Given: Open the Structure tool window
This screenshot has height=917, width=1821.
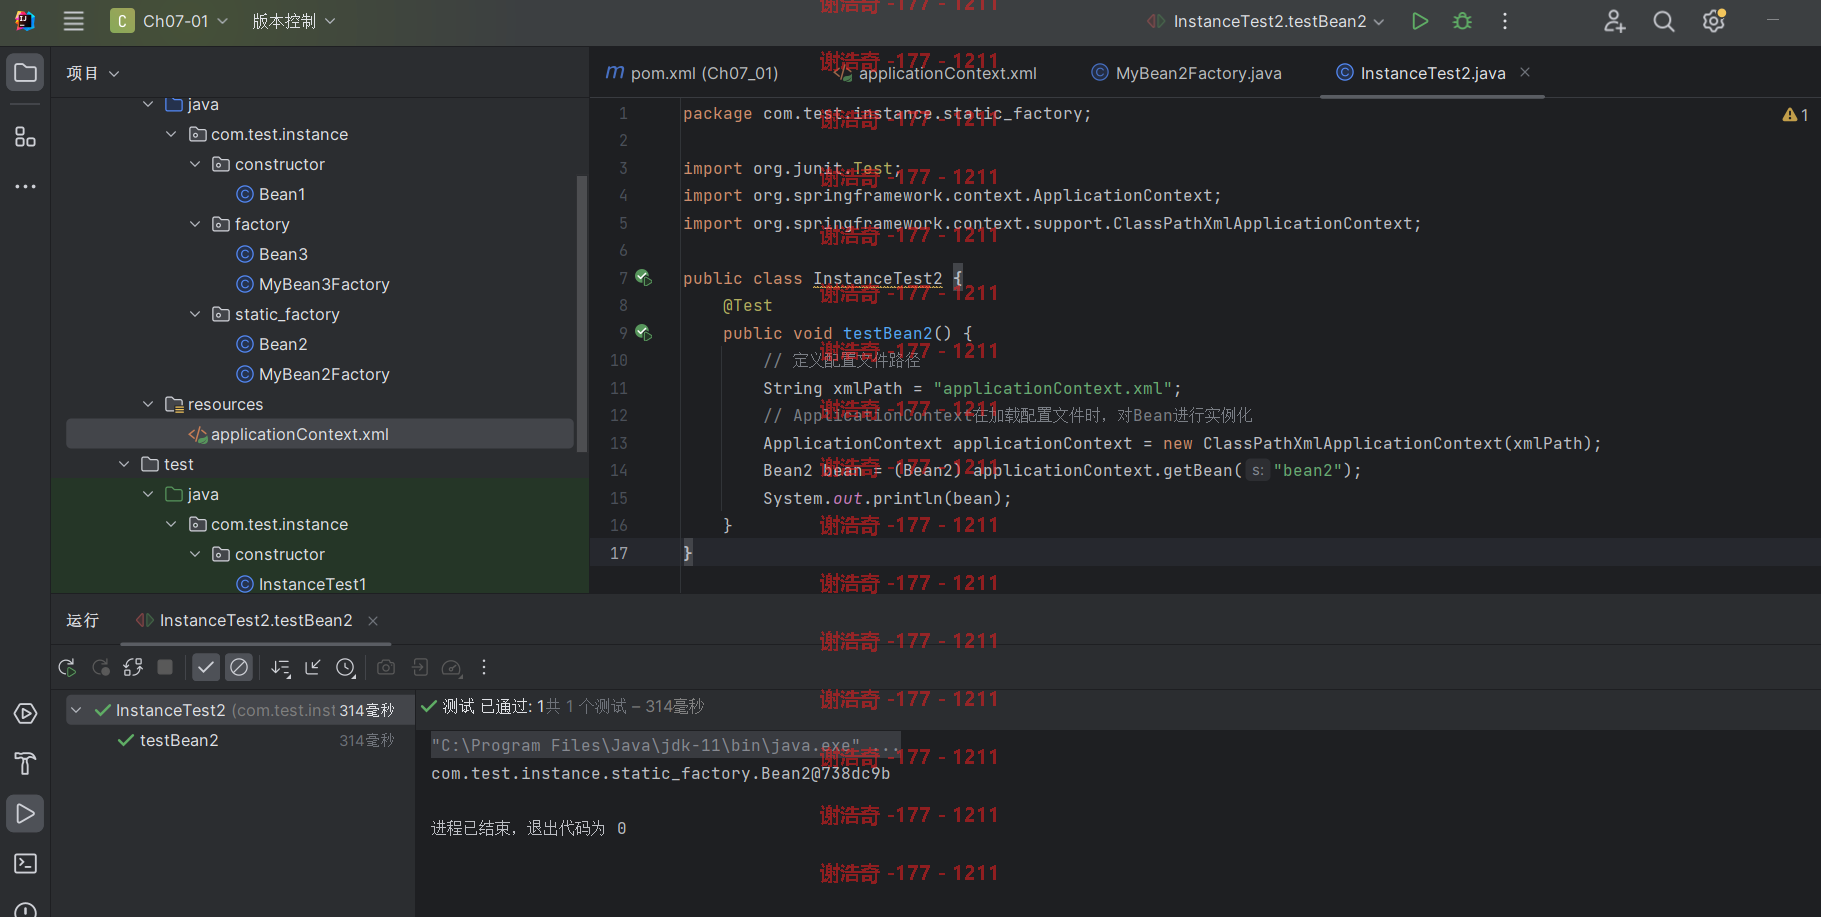Looking at the screenshot, I should point(26,137).
